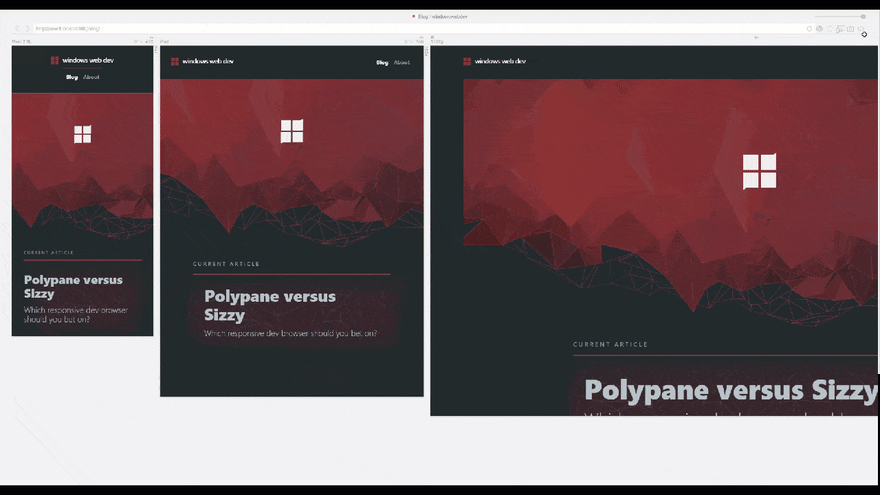Click the globe icon beside the reload icon
Image resolution: width=880 pixels, height=495 pixels.
pyautogui.click(x=819, y=29)
